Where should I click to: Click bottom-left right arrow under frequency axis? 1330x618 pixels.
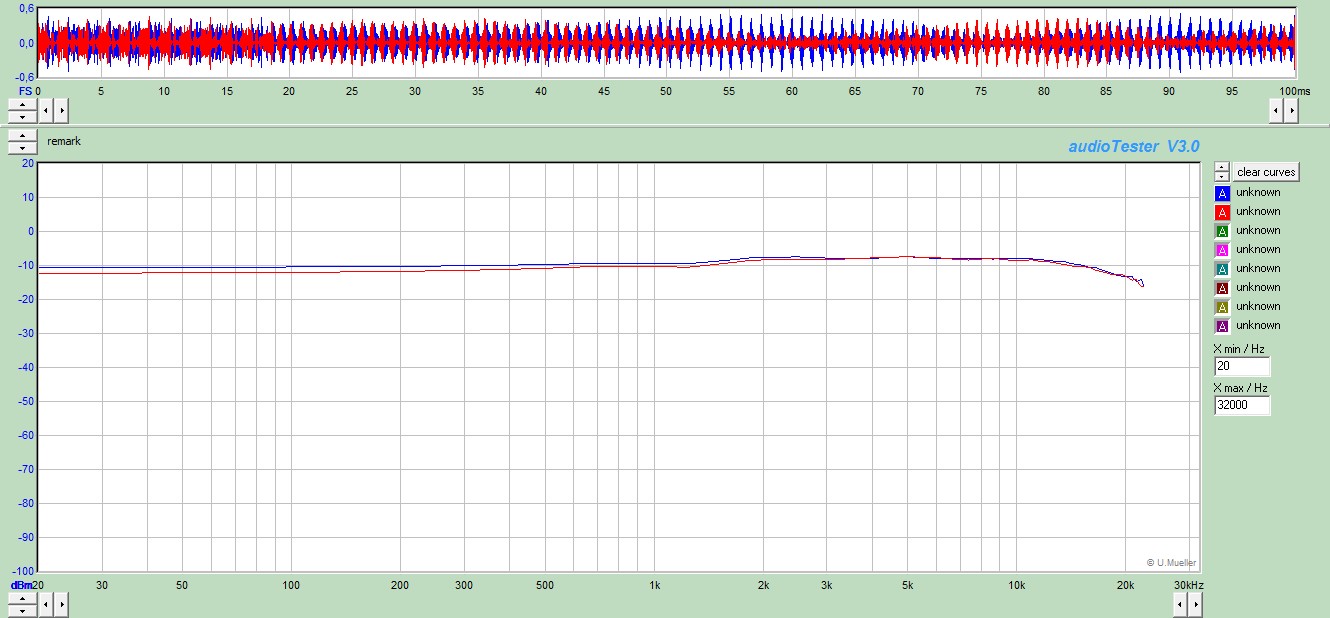[x=61, y=604]
